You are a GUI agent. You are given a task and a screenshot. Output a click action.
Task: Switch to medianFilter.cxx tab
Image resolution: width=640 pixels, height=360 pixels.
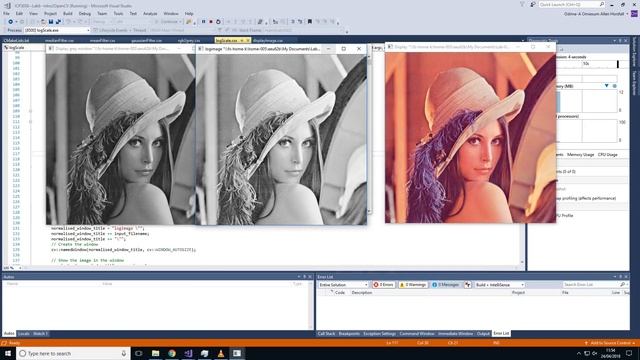tap(59, 40)
